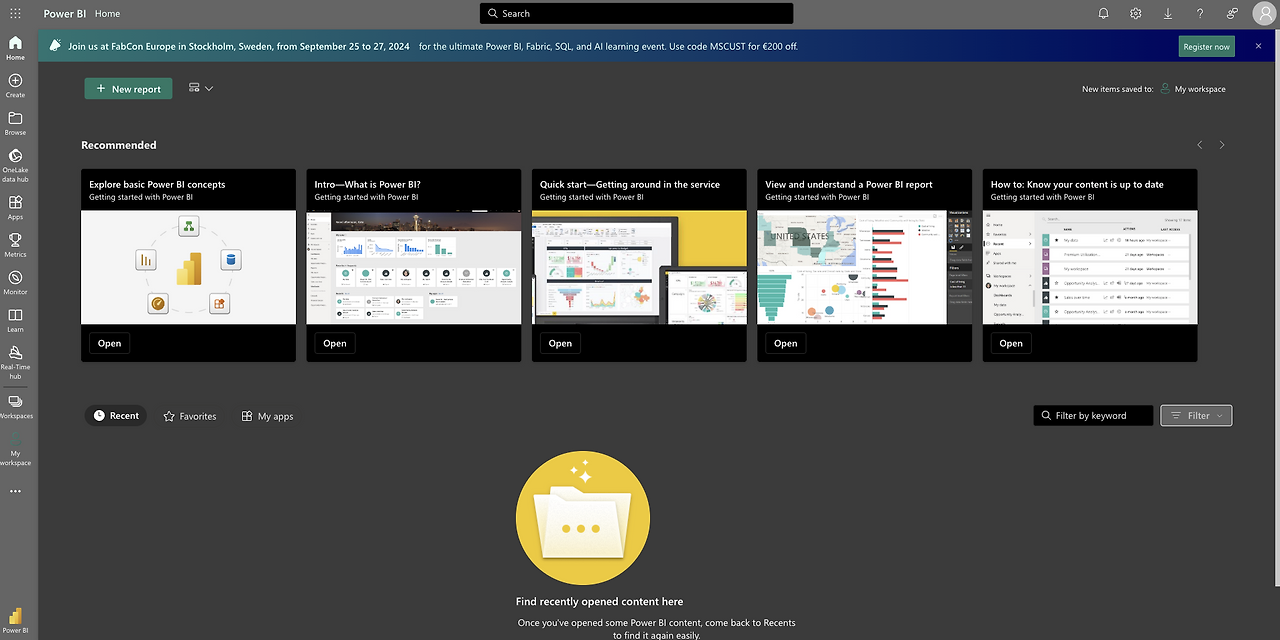Image resolution: width=1280 pixels, height=640 pixels.
Task: Show more sidebar options ellipsis
Action: click(x=15, y=491)
